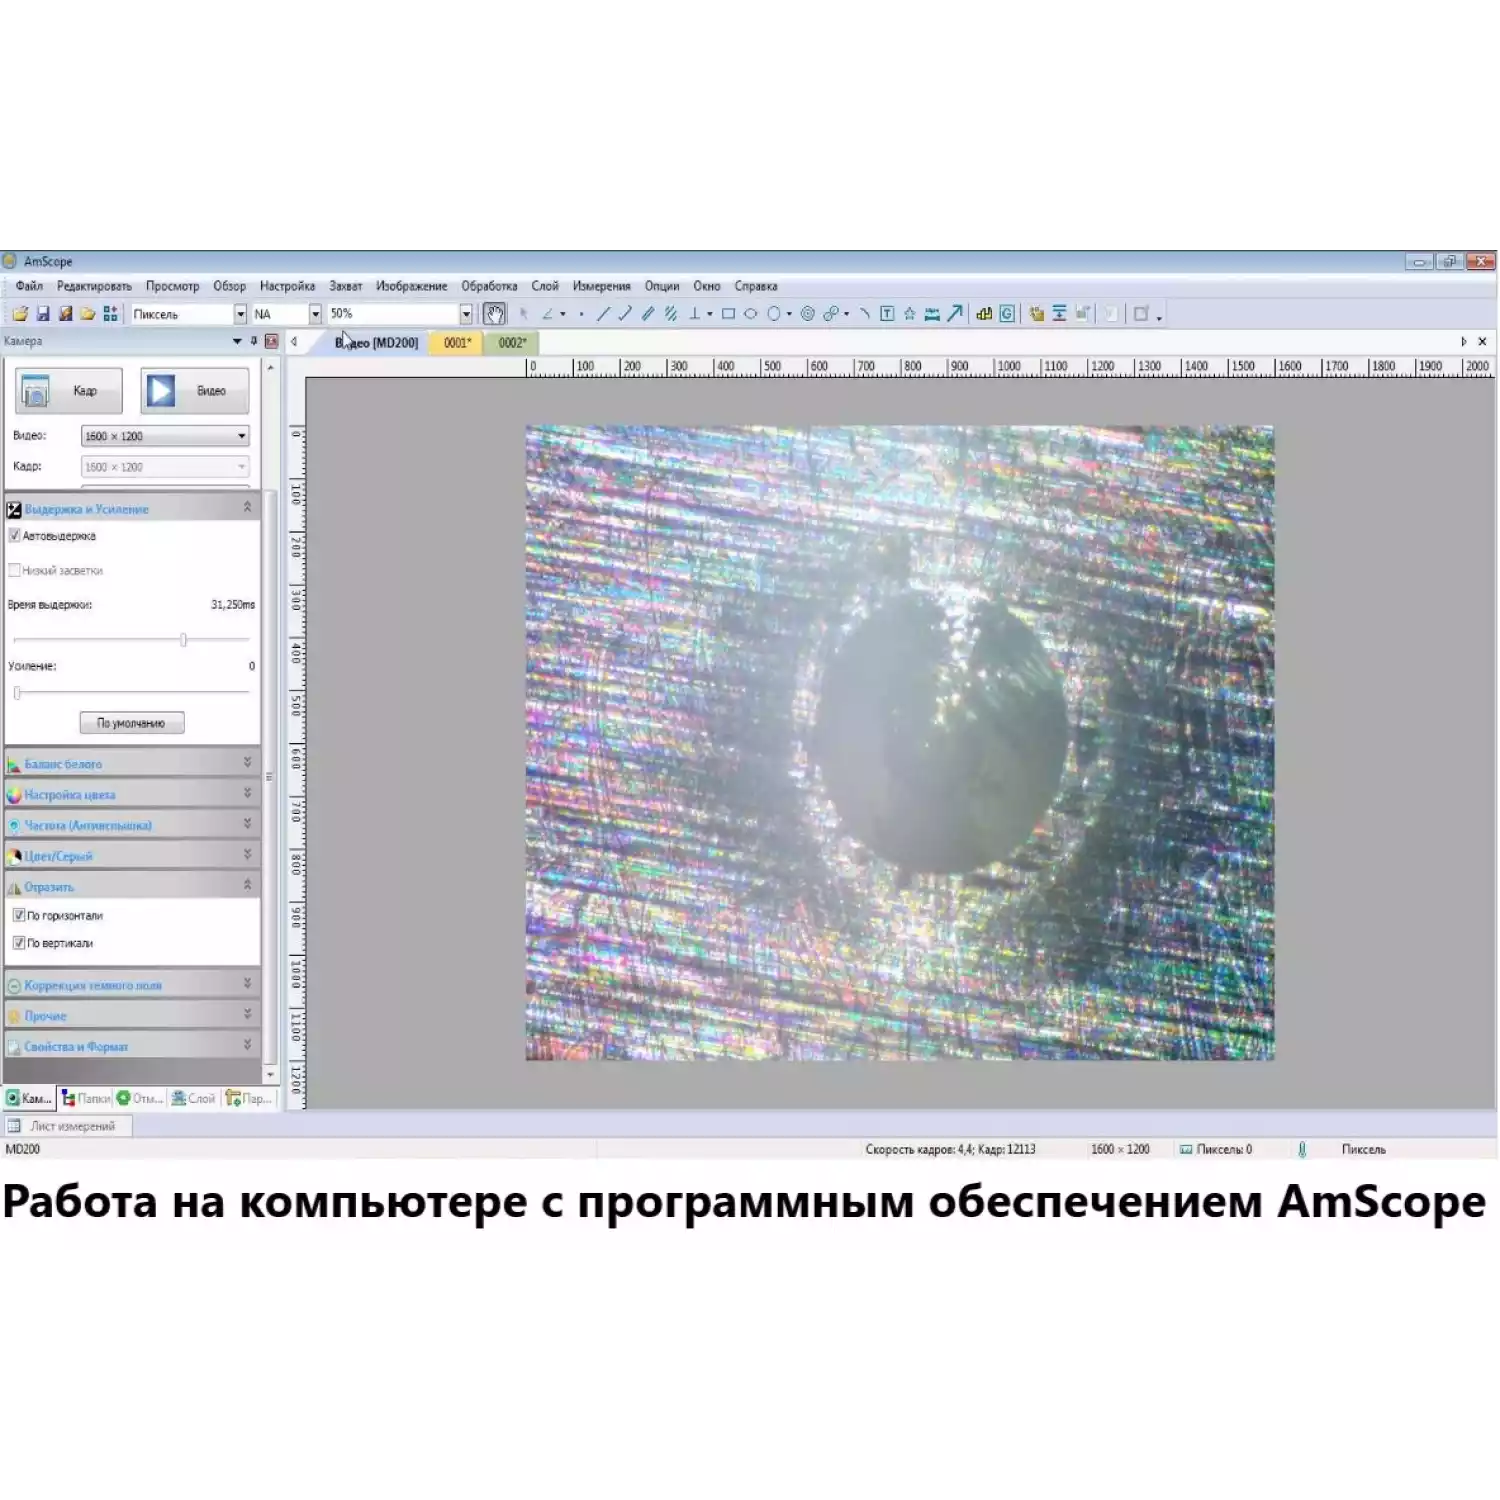1500x1500 pixels.
Task: Open the 50% zoom level dropdown
Action: pos(465,314)
